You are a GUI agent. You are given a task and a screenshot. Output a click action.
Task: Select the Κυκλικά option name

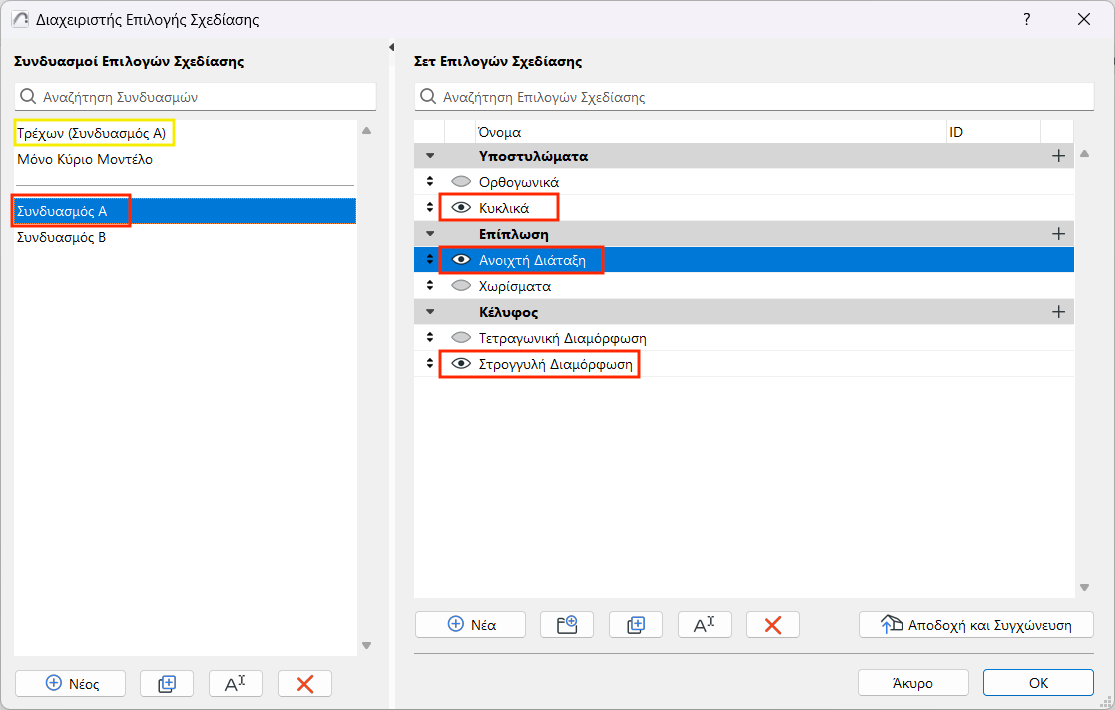[x=504, y=208]
